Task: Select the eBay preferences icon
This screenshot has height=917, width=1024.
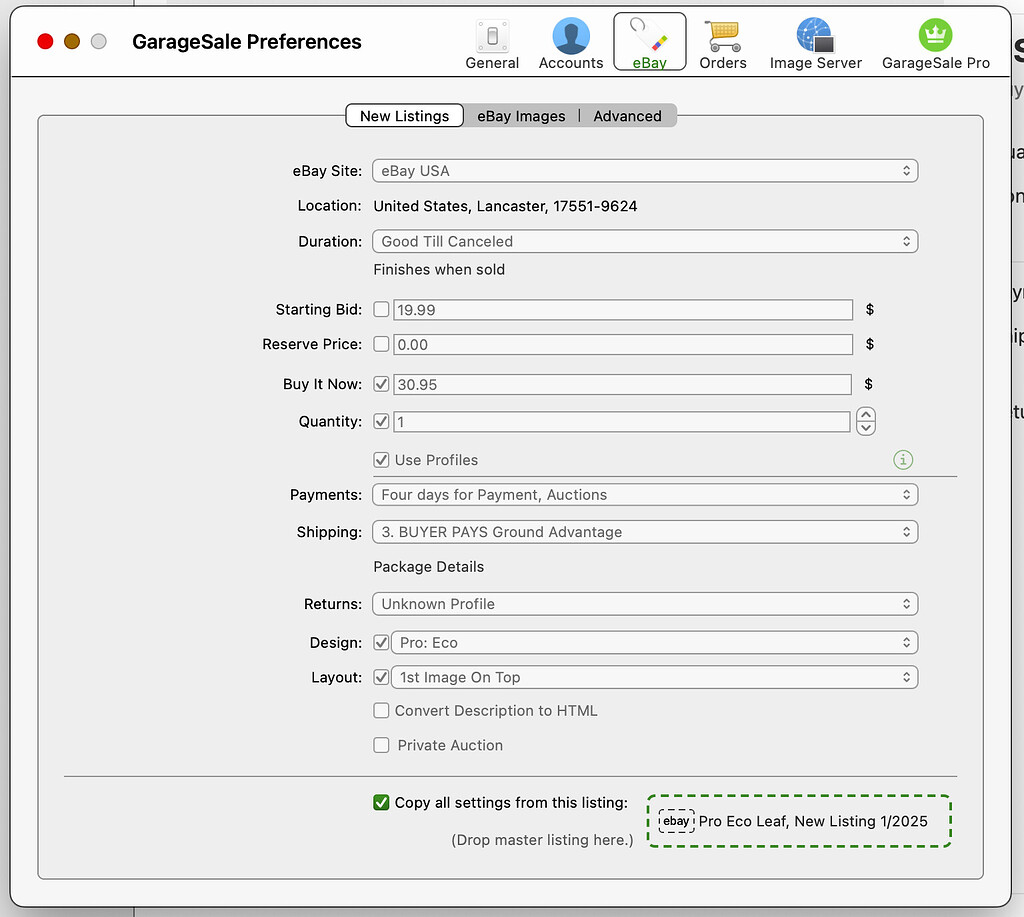Action: click(649, 43)
